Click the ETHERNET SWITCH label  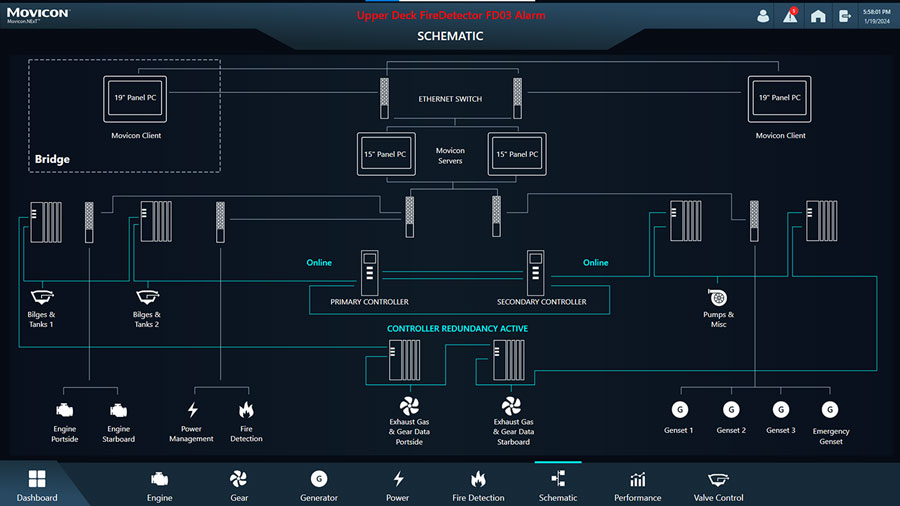450,99
